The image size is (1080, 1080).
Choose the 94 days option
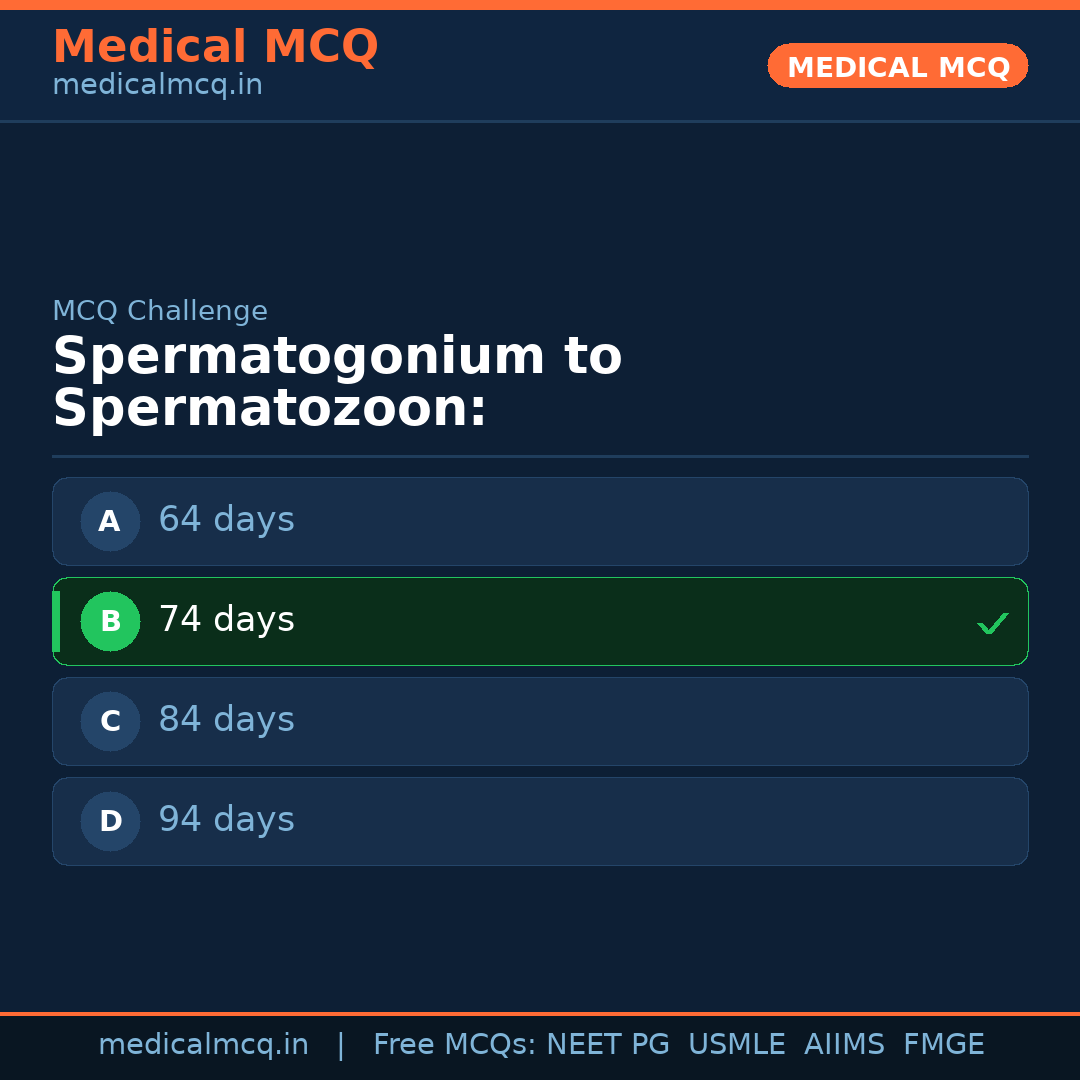[x=226, y=820]
